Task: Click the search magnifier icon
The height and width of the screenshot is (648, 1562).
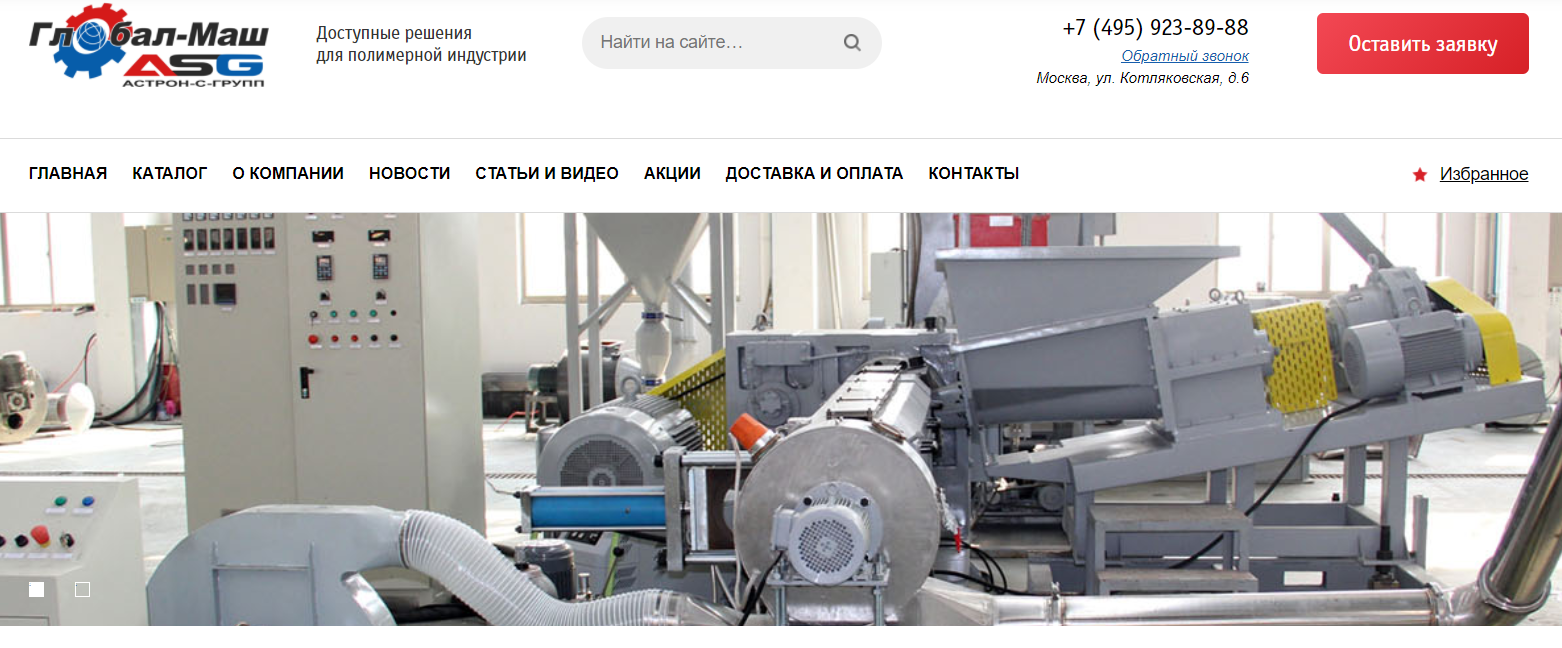Action: pos(852,43)
